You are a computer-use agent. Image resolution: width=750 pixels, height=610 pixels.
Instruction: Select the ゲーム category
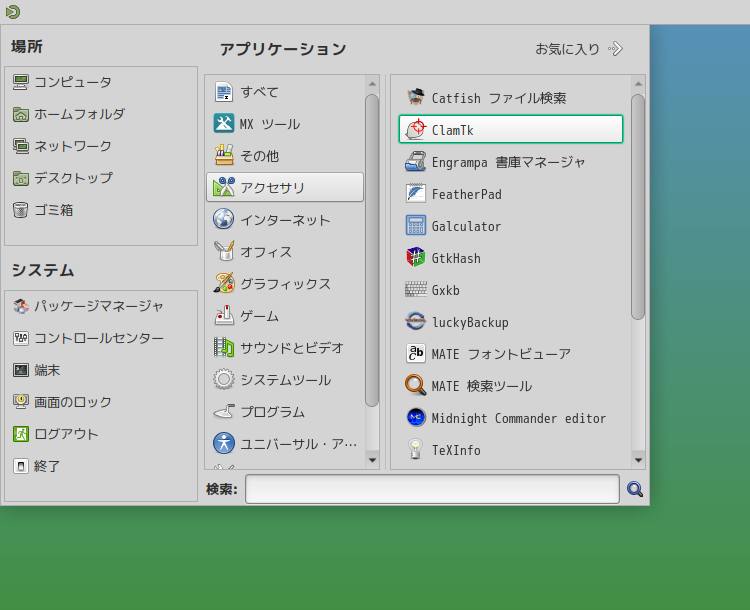(x=285, y=316)
